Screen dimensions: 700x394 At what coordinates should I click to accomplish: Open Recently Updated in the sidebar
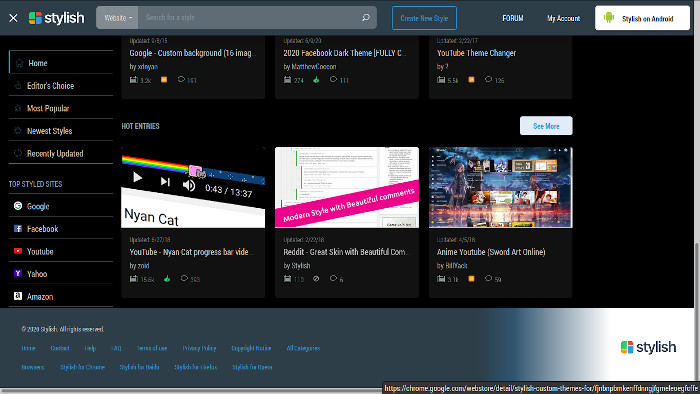tap(61, 153)
